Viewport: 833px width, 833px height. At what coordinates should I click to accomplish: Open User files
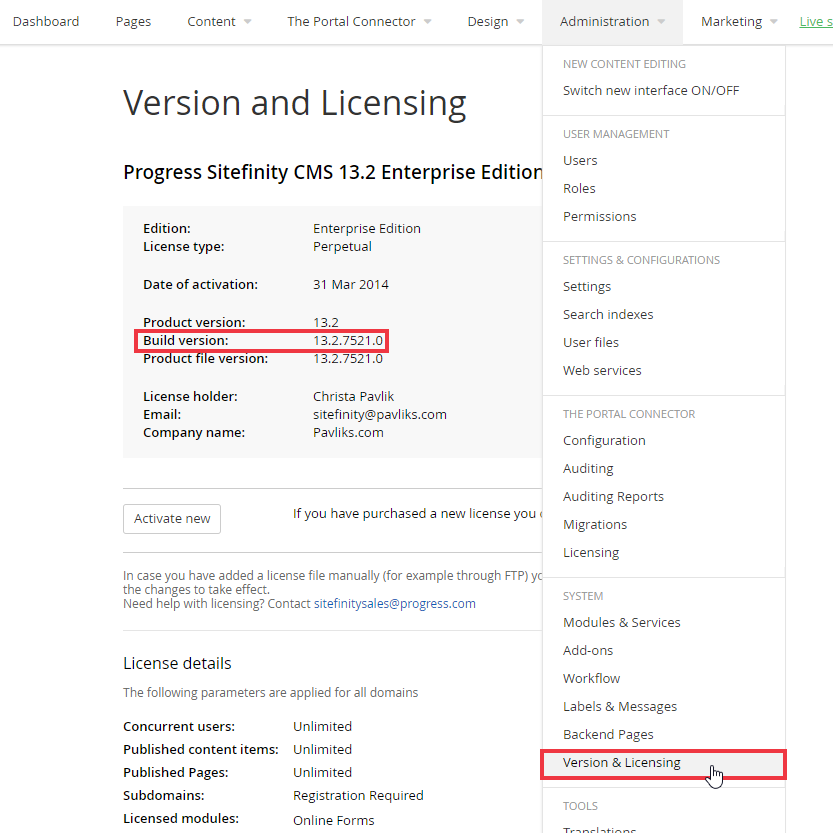591,343
